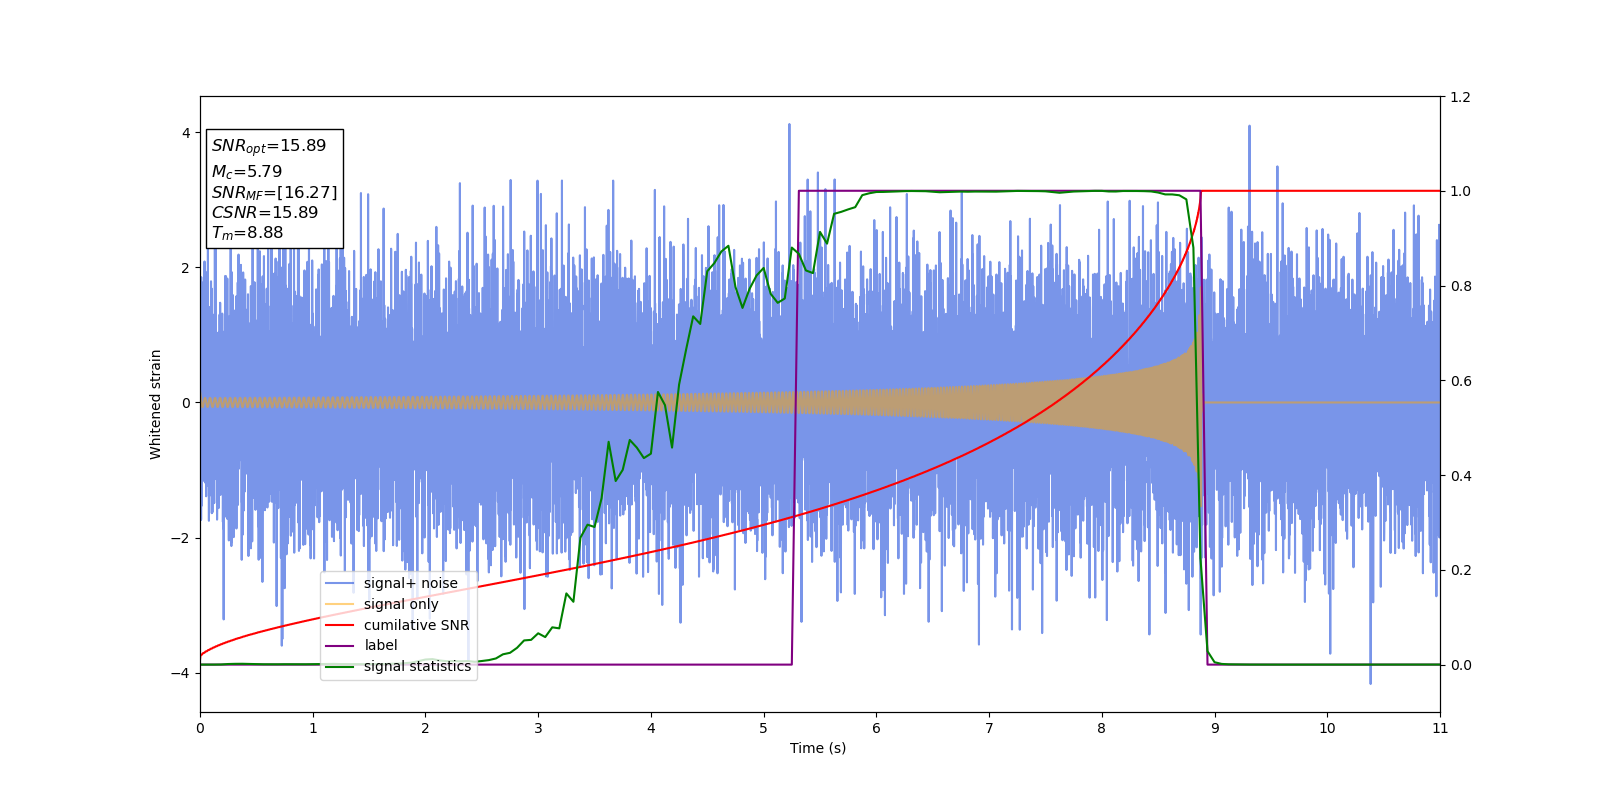Image resolution: width=1600 pixels, height=800 pixels.
Task: Click the 'Time (s)' x-axis label
Action: coord(818,748)
